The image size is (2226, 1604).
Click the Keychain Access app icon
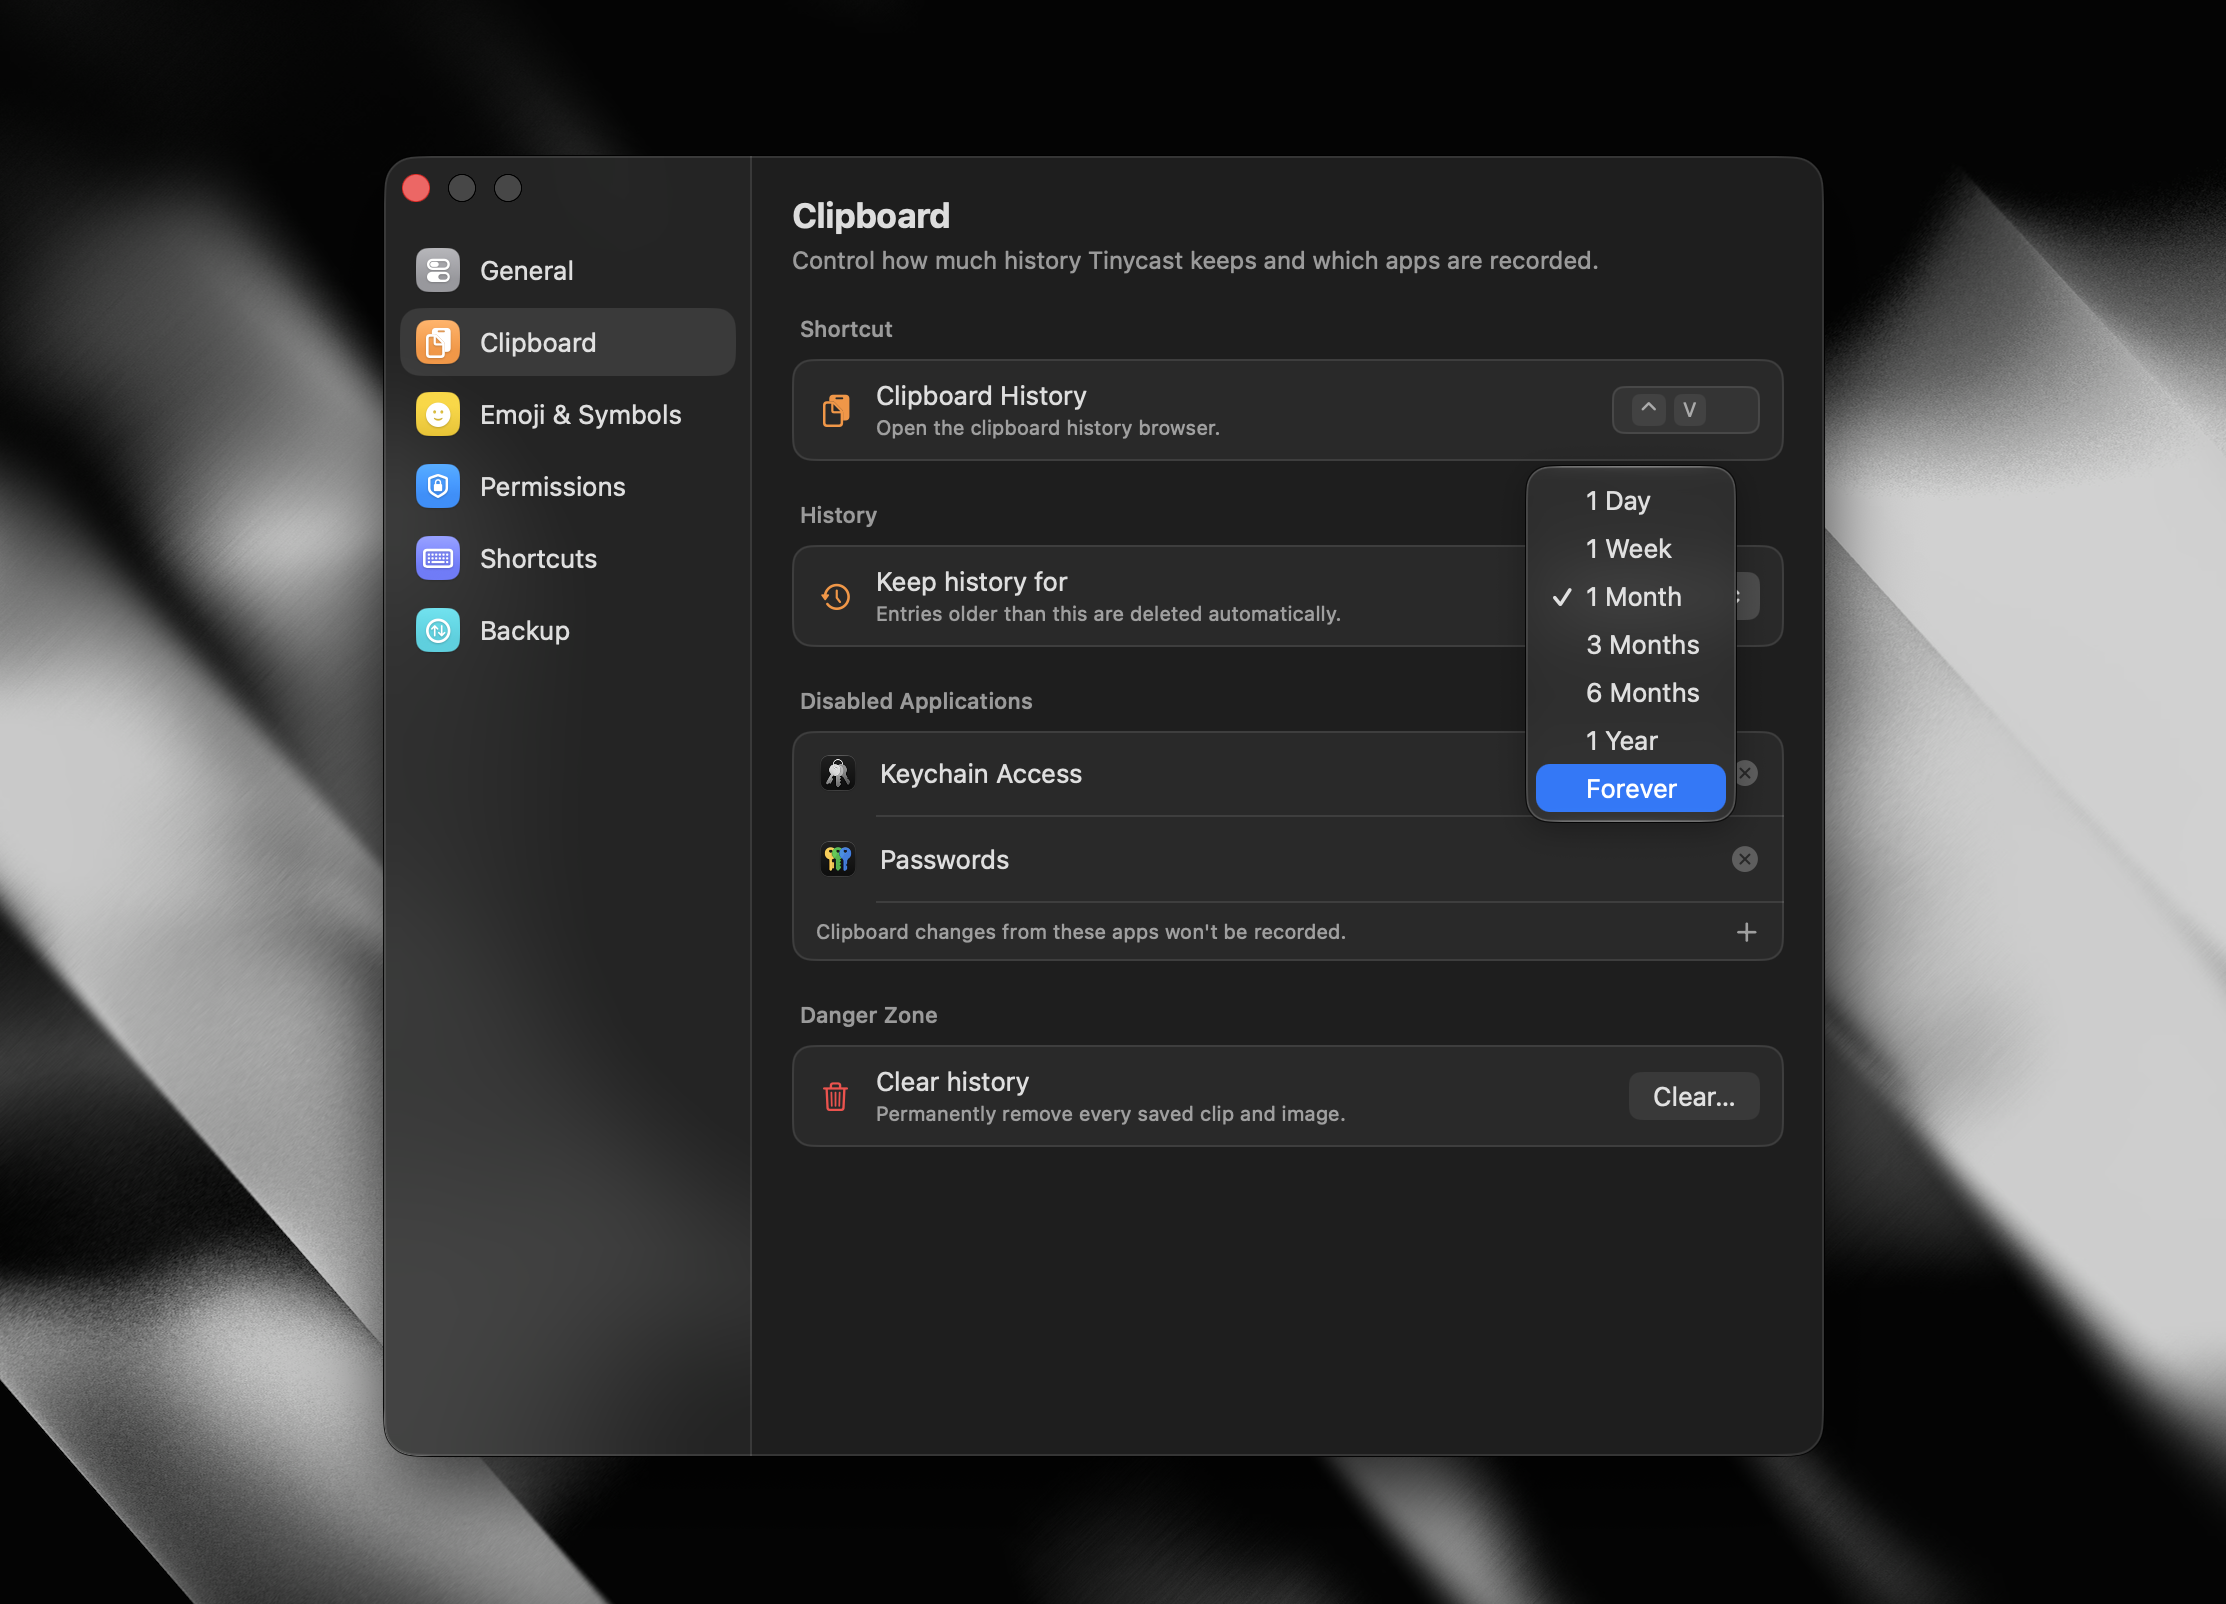(838, 773)
